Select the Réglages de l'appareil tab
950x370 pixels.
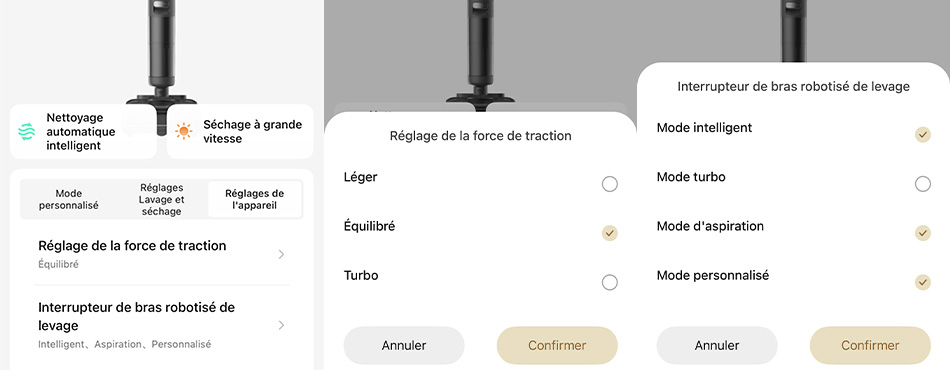tap(254, 199)
